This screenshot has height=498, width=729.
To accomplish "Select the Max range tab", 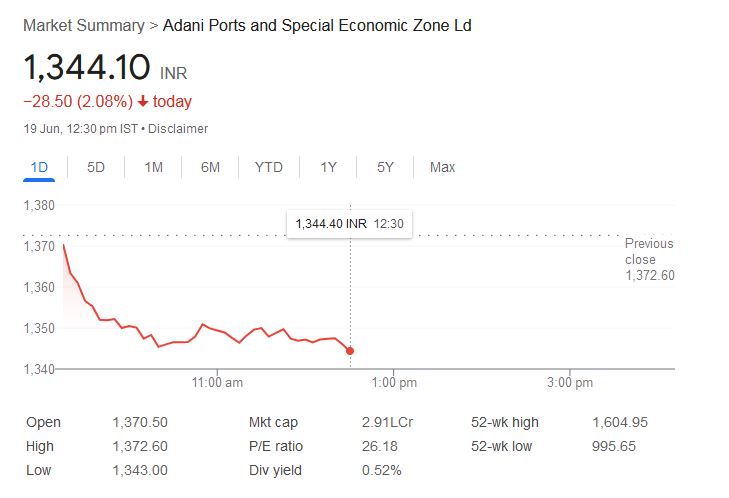I will coord(442,167).
